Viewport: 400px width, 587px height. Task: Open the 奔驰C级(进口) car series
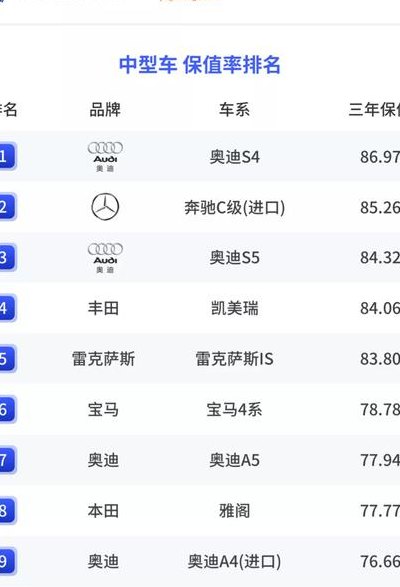tap(234, 207)
